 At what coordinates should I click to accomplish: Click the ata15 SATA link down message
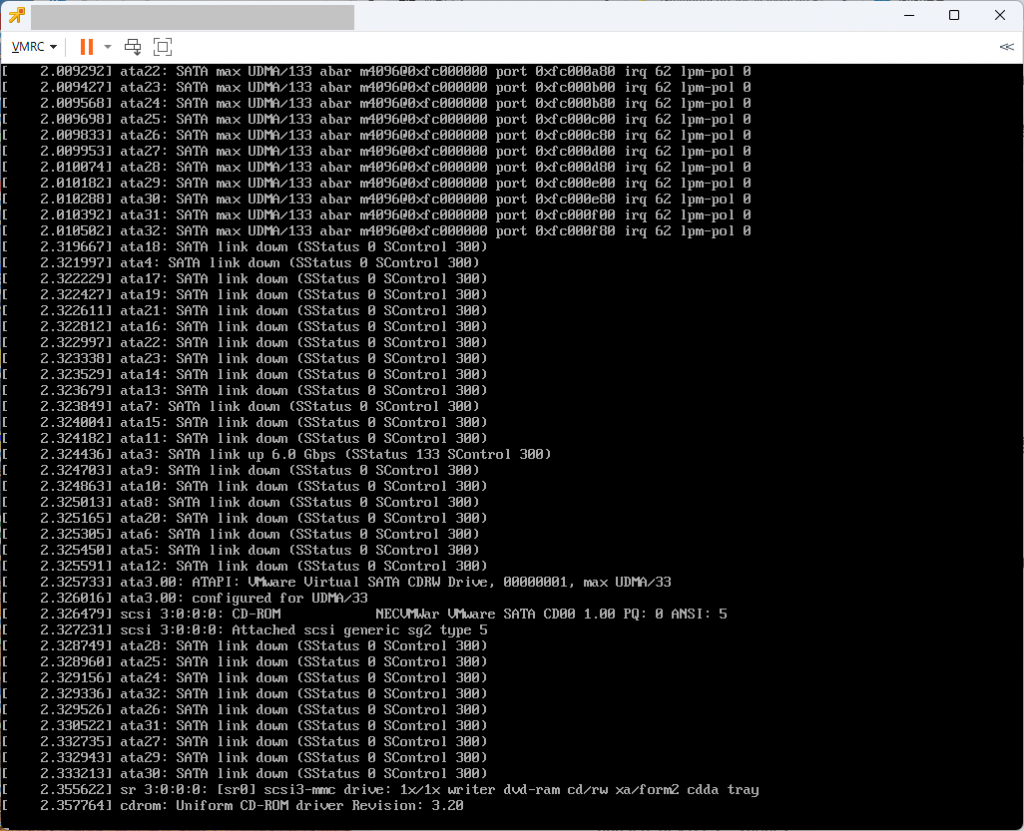coord(245,423)
